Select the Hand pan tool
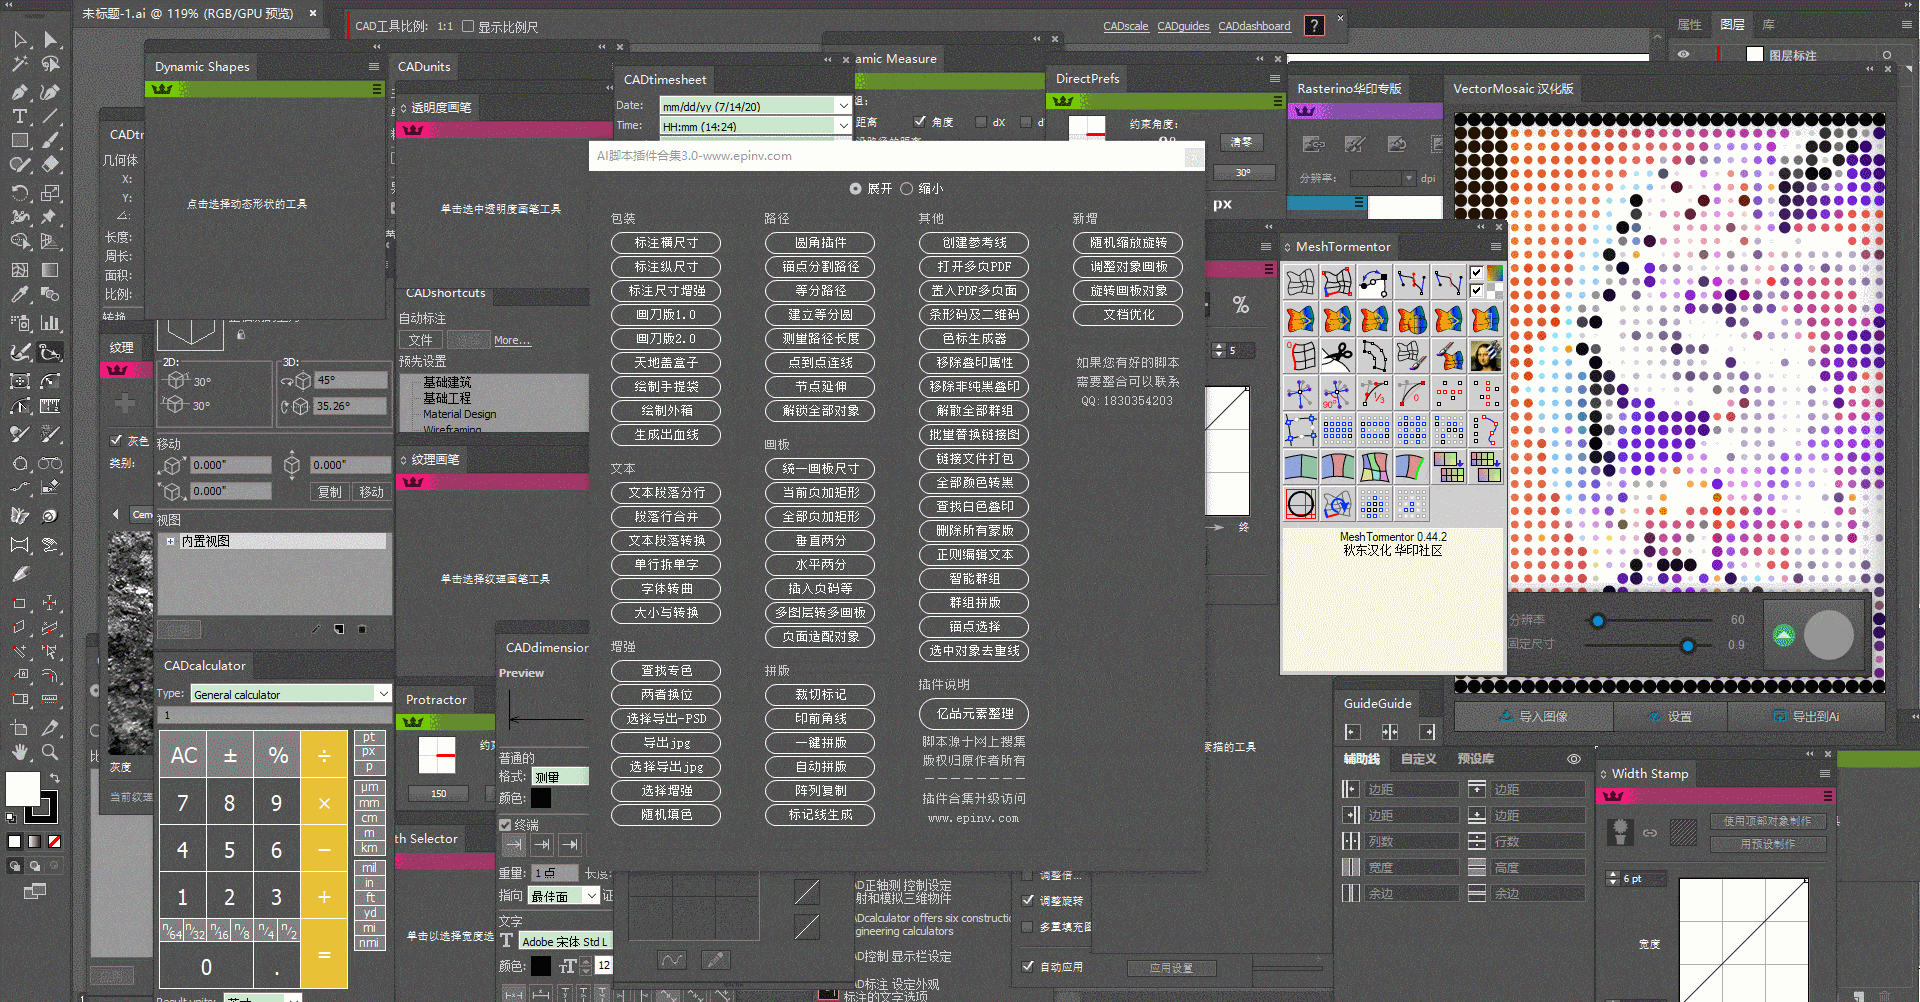Image resolution: width=1920 pixels, height=1002 pixels. [x=19, y=752]
